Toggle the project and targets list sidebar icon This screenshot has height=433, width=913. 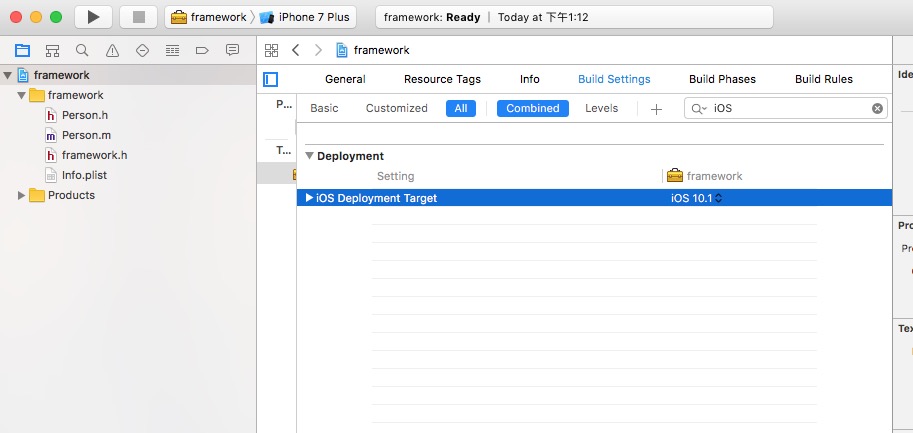(x=270, y=79)
